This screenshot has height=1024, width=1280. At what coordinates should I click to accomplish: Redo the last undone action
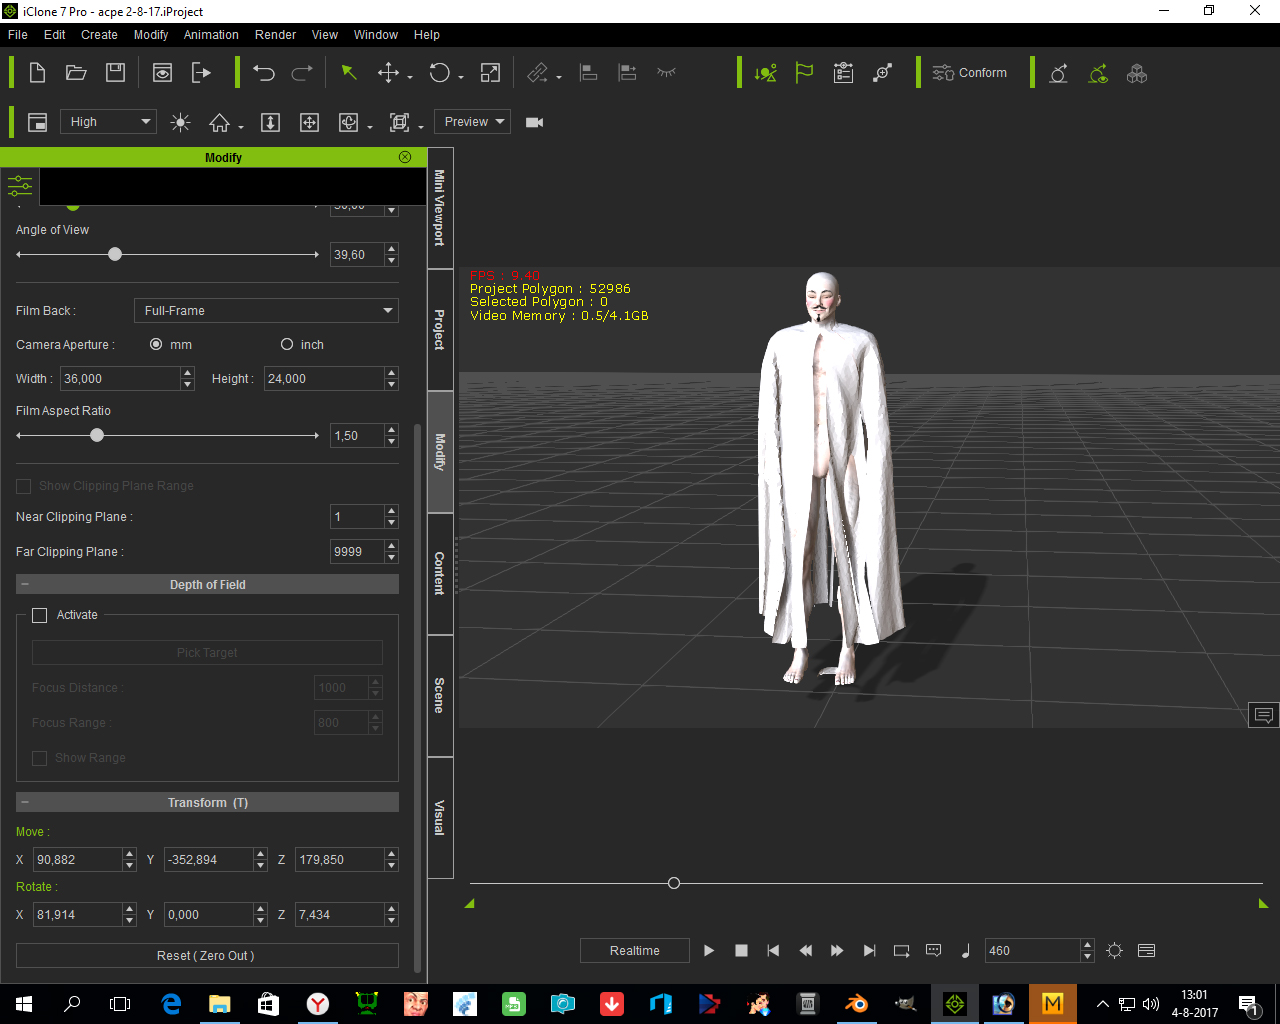(x=302, y=73)
